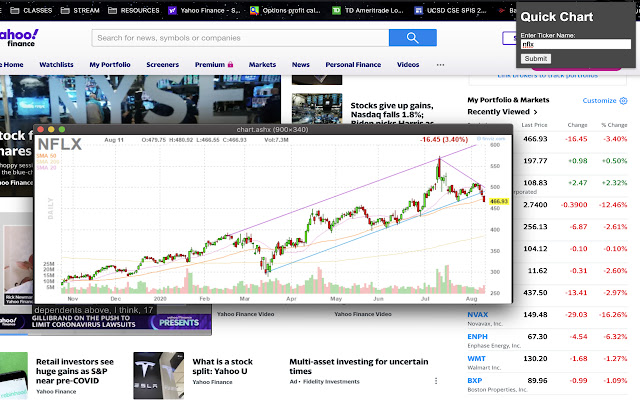Image resolution: width=640 pixels, height=400 pixels.
Task: Click the Premium lock icon
Action: (230, 64)
